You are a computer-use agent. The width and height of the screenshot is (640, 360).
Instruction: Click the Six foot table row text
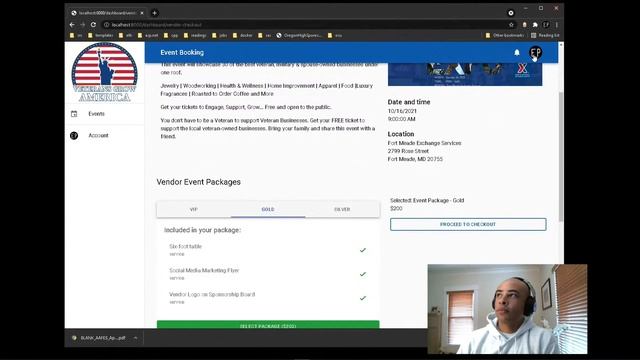(x=185, y=247)
